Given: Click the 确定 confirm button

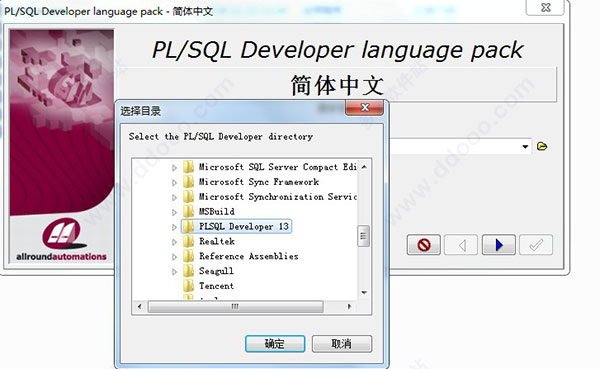Looking at the screenshot, I should [275, 344].
